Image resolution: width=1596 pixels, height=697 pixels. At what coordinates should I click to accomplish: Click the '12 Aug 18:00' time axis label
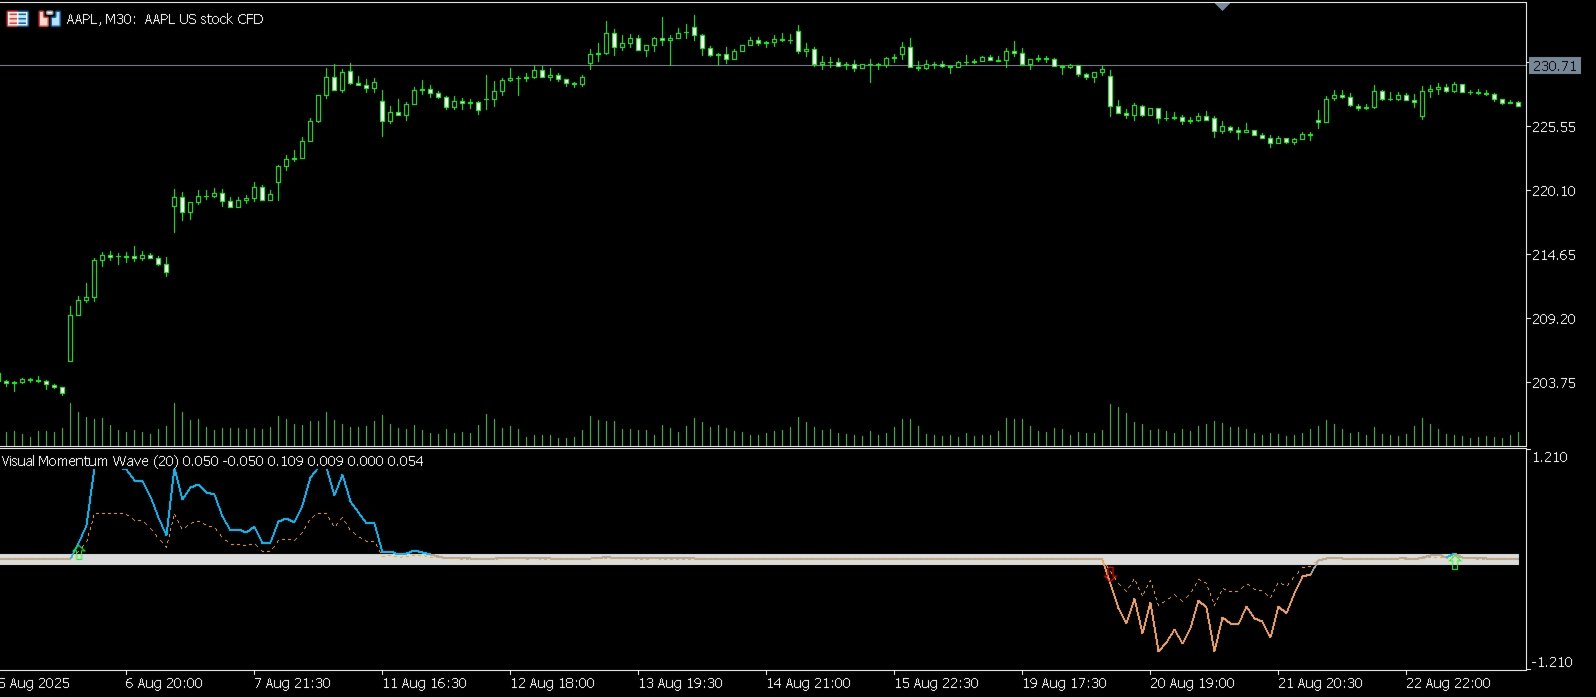(552, 684)
